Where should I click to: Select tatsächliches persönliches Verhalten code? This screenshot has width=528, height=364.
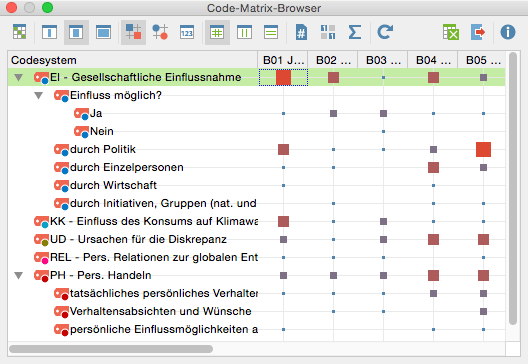pos(164,293)
